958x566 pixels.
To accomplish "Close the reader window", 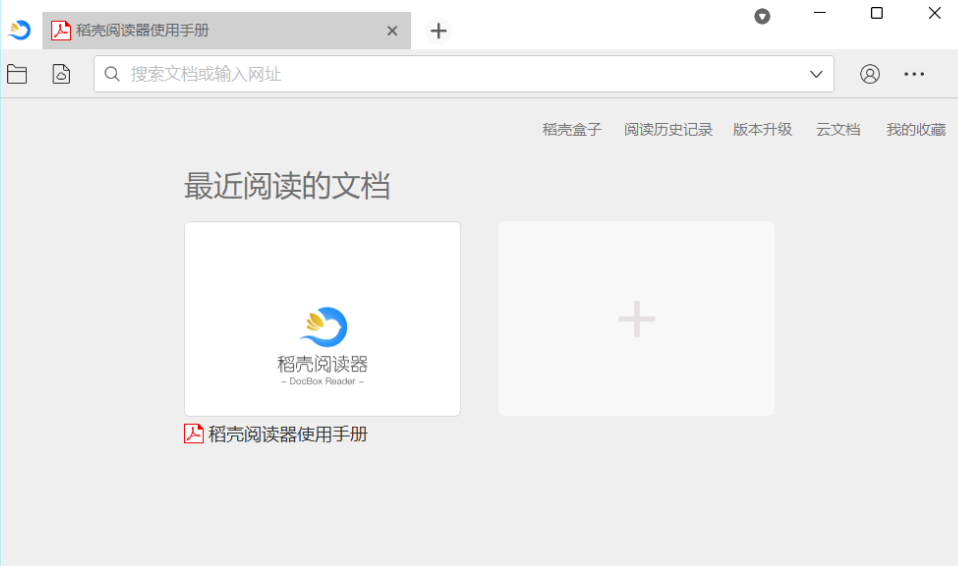I will click(x=934, y=13).
